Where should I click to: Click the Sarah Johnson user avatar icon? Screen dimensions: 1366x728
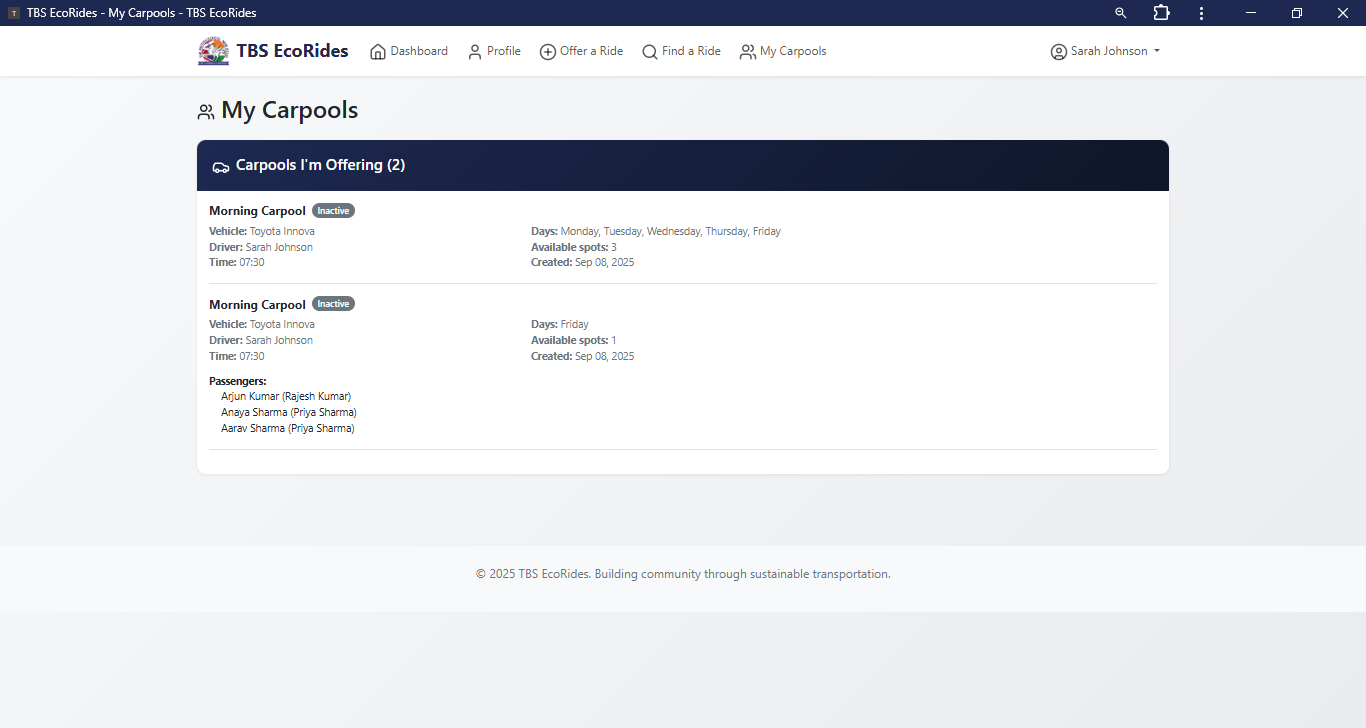(x=1058, y=52)
